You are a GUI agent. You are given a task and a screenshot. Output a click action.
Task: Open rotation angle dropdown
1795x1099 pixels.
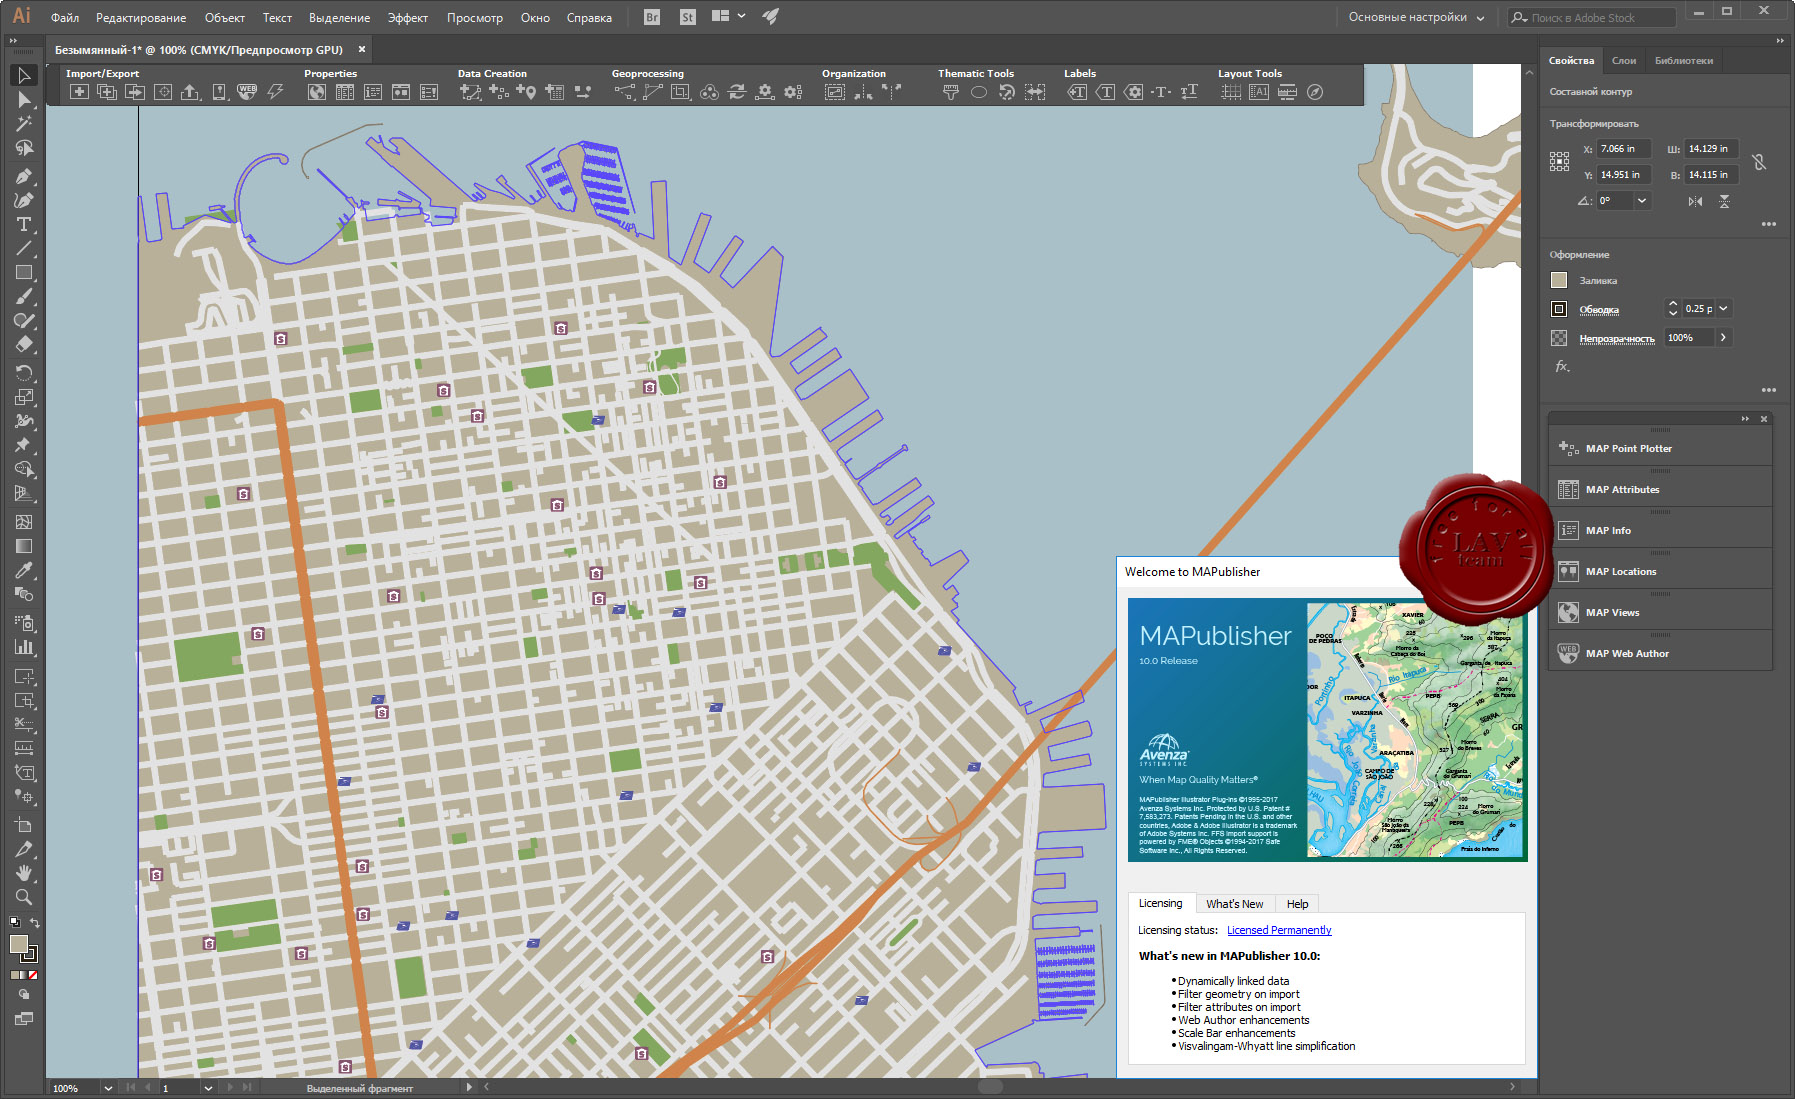tap(1642, 201)
